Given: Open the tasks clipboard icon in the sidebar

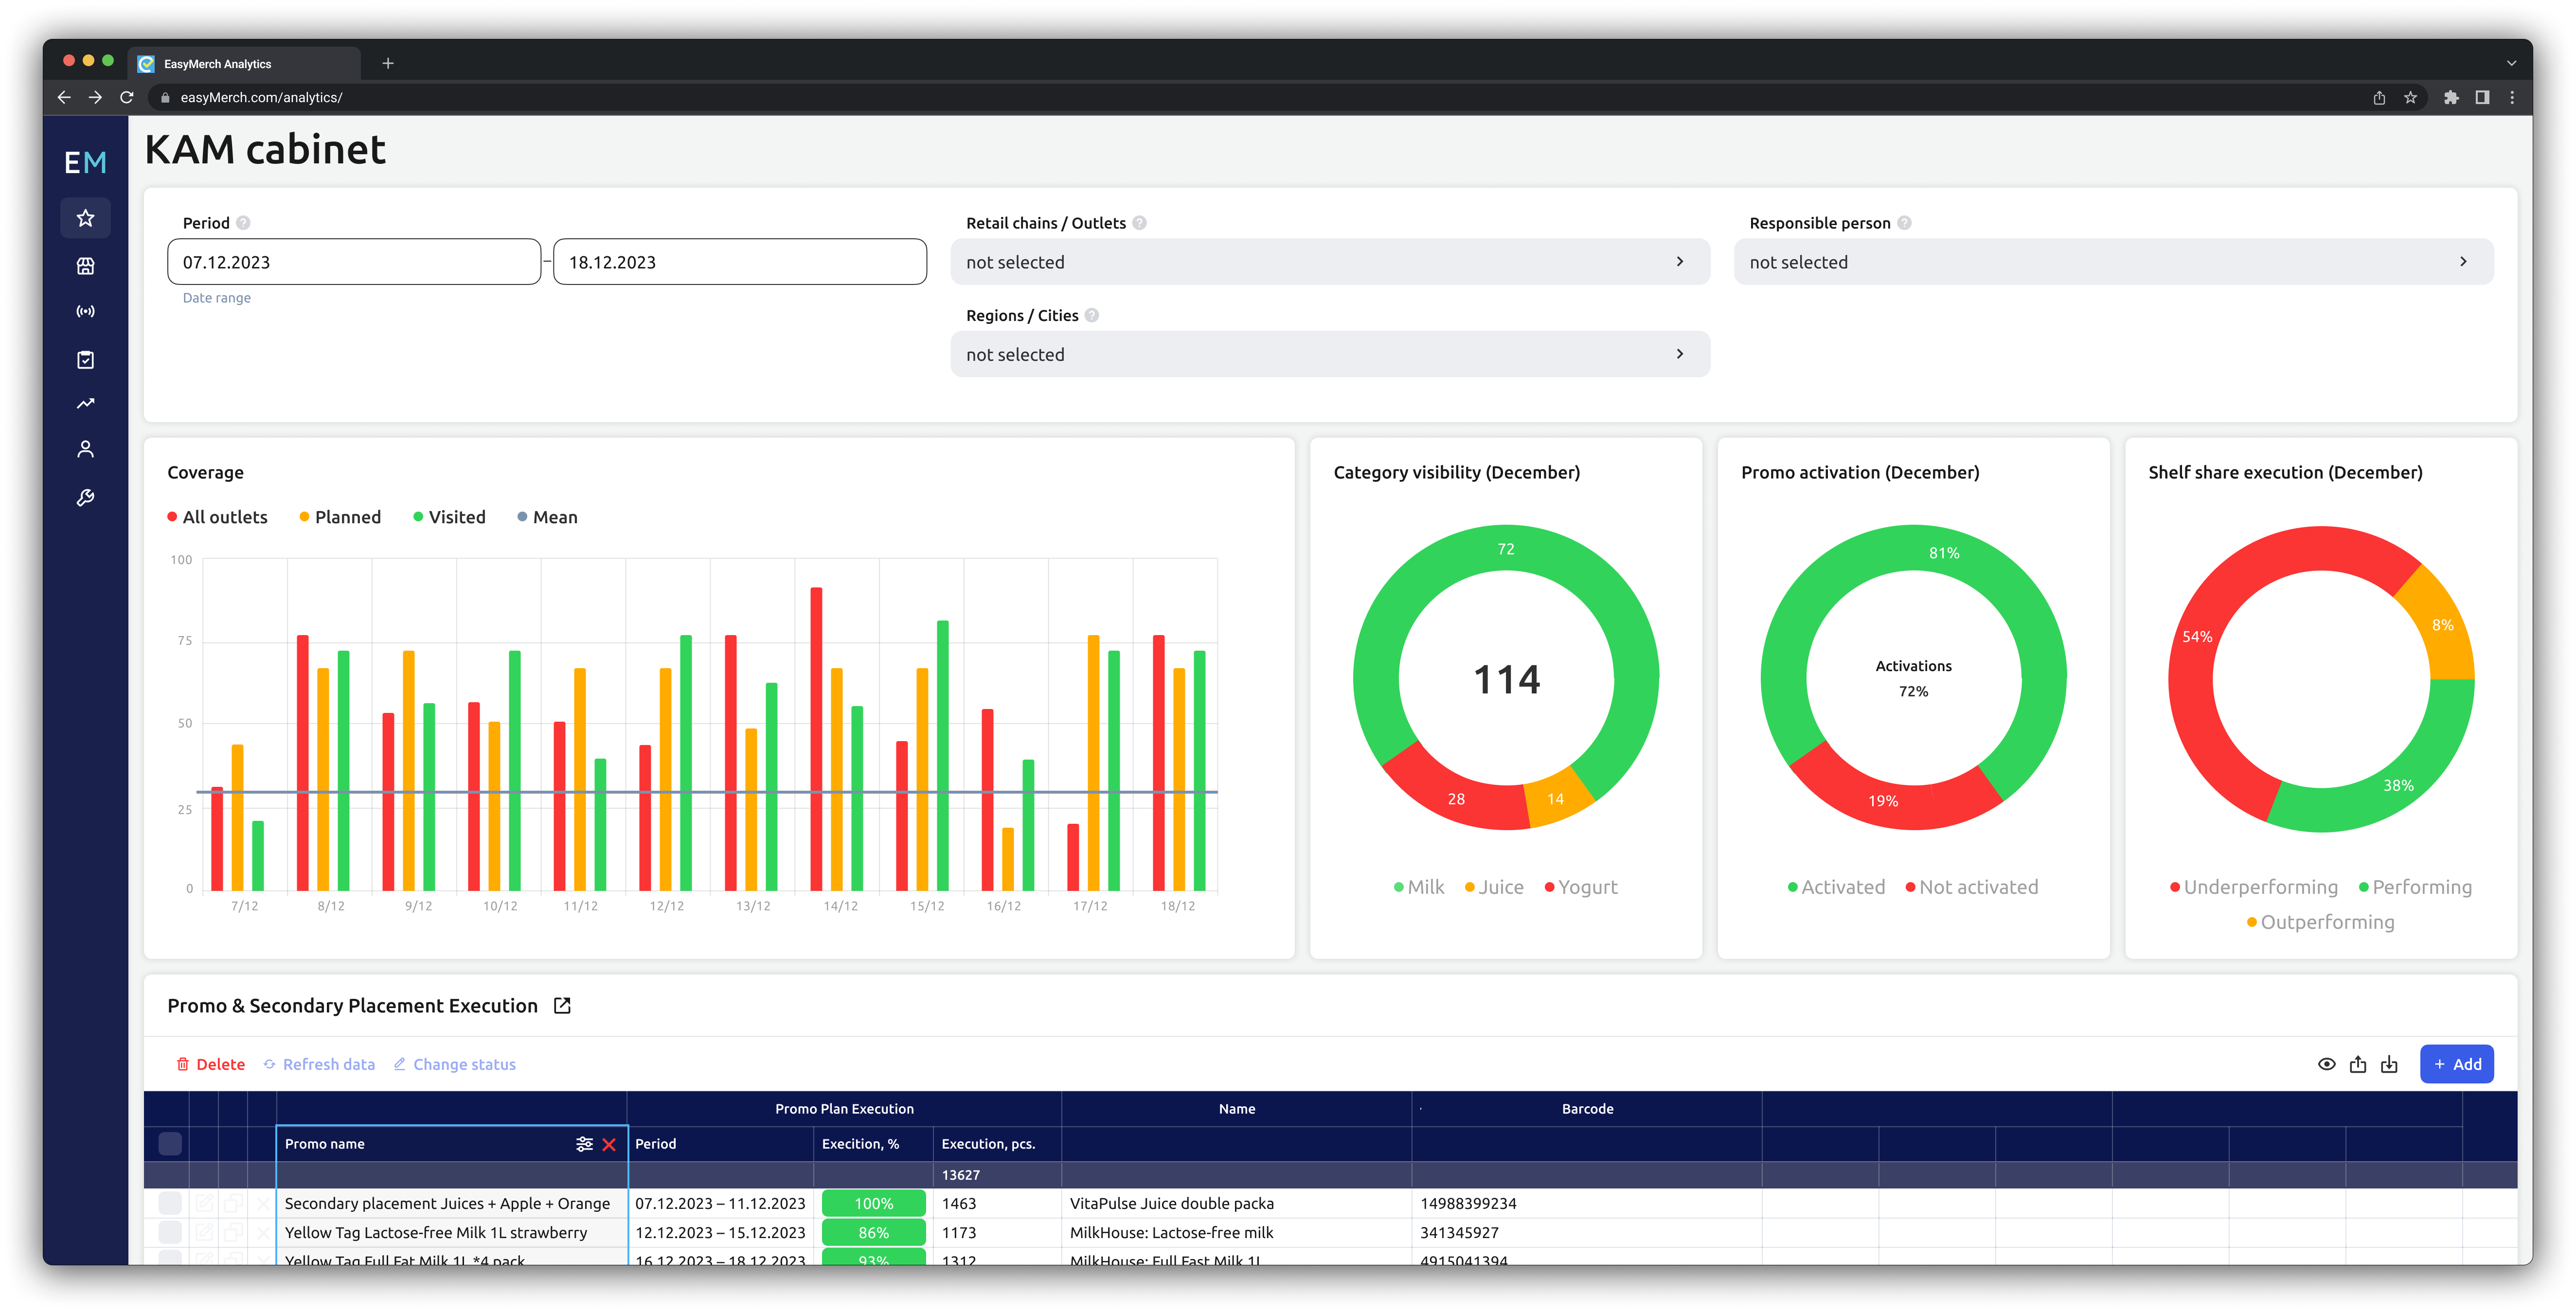Looking at the screenshot, I should [x=85, y=360].
